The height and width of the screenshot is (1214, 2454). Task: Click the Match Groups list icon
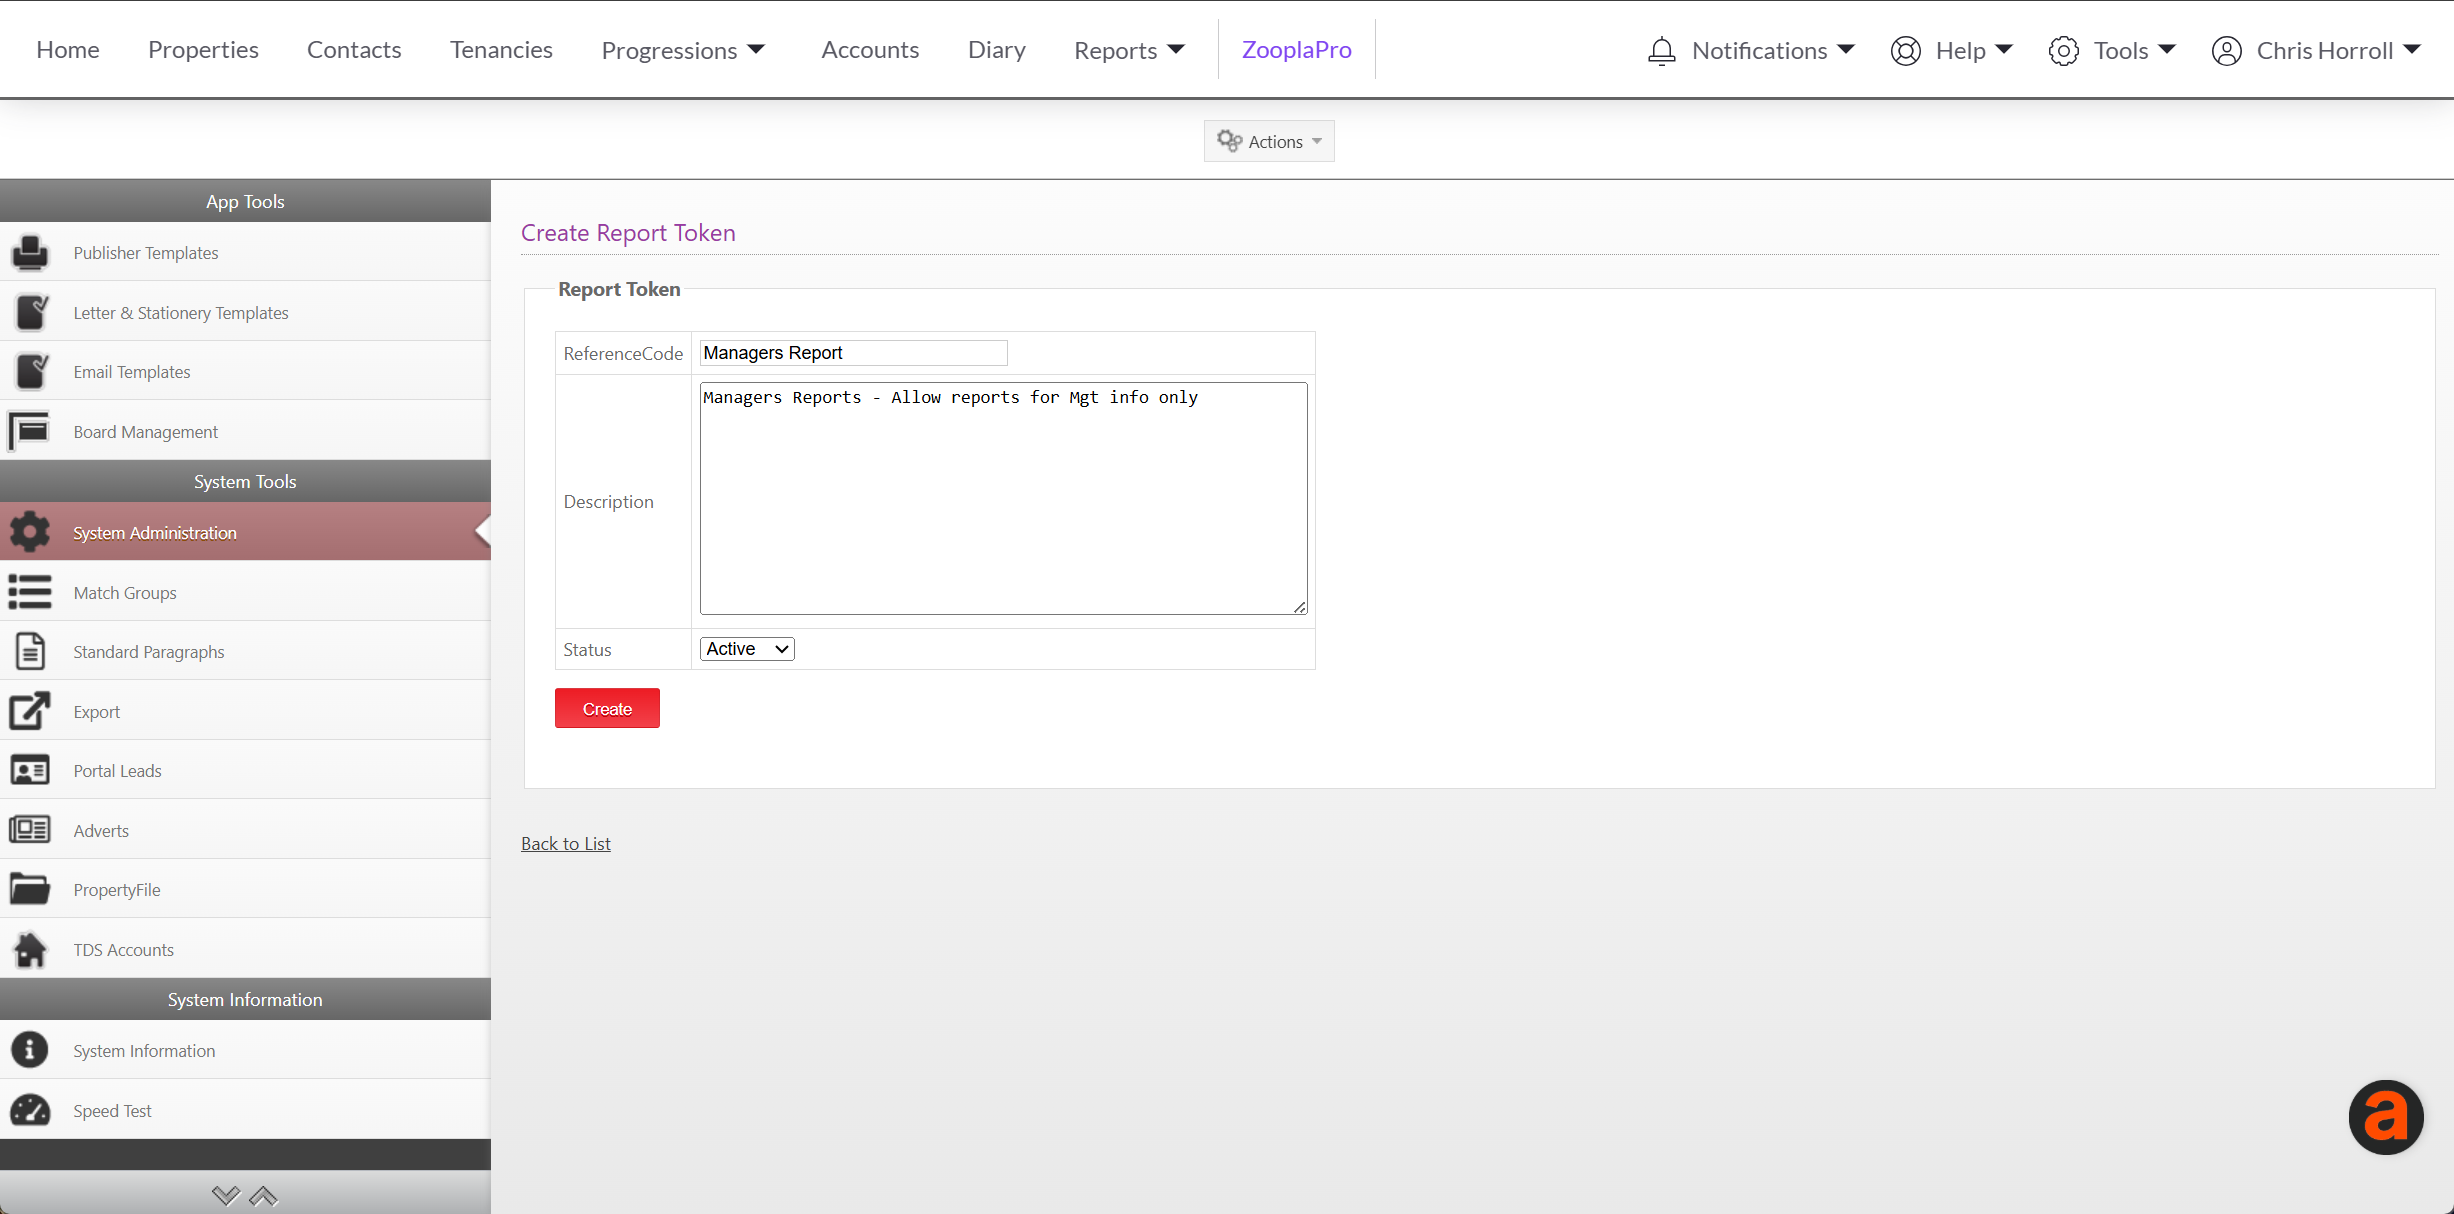coord(30,592)
